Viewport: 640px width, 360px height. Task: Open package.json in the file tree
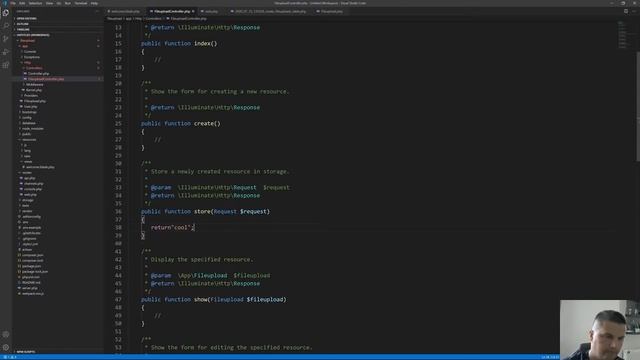click(x=31, y=266)
